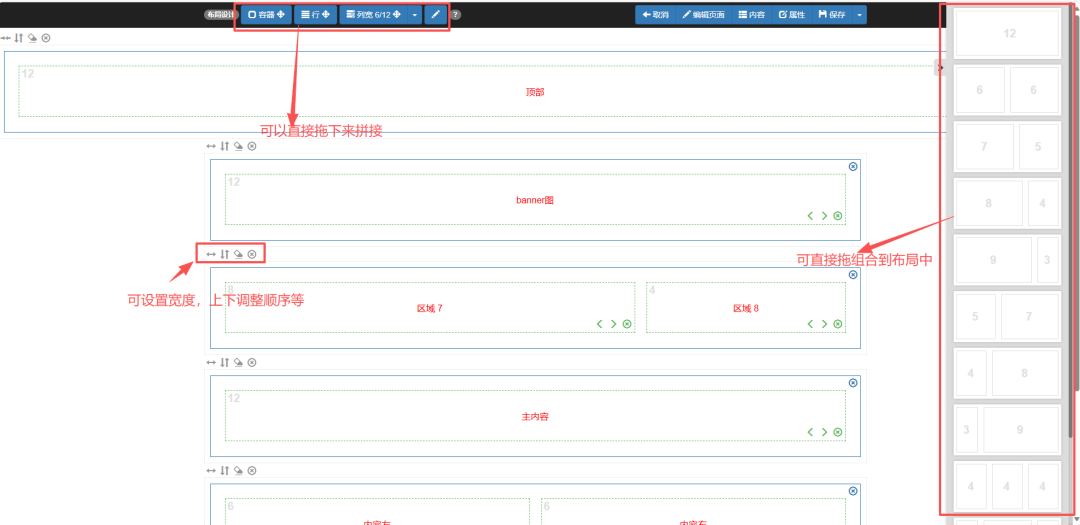Click the green left arrow in the 区域 8 column
1080x525 pixels.
pyautogui.click(x=811, y=324)
